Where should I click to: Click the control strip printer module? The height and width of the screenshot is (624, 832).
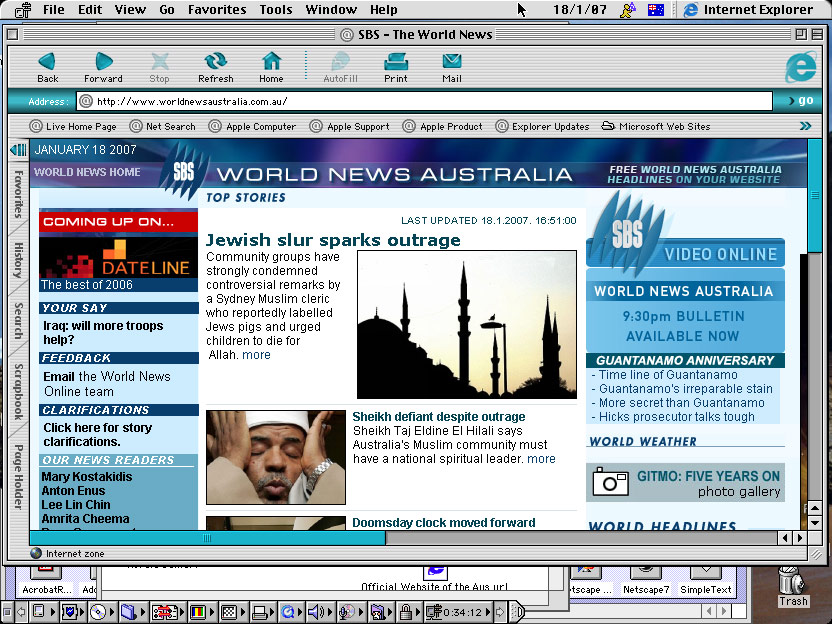tap(263, 612)
